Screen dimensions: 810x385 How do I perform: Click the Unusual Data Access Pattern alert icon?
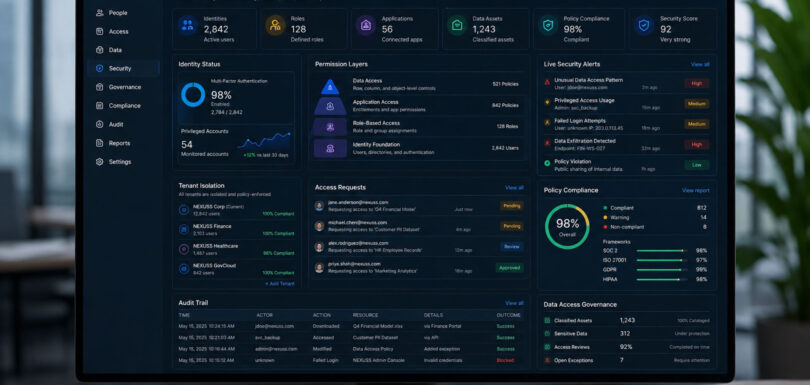coord(547,82)
